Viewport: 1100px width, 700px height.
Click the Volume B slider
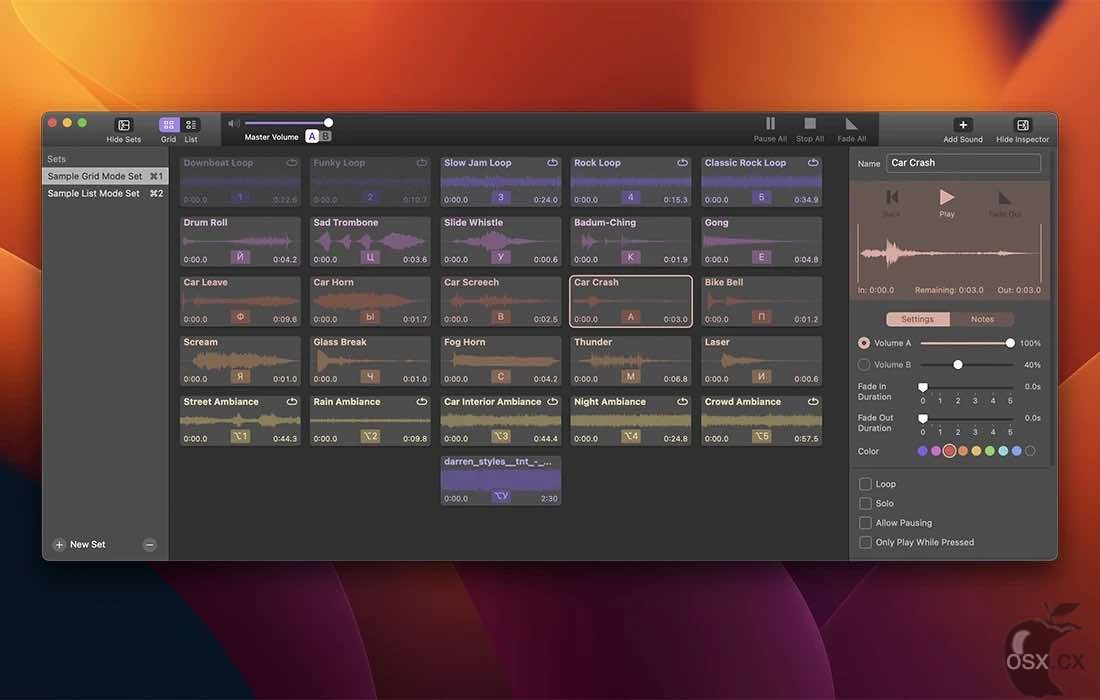(x=967, y=365)
